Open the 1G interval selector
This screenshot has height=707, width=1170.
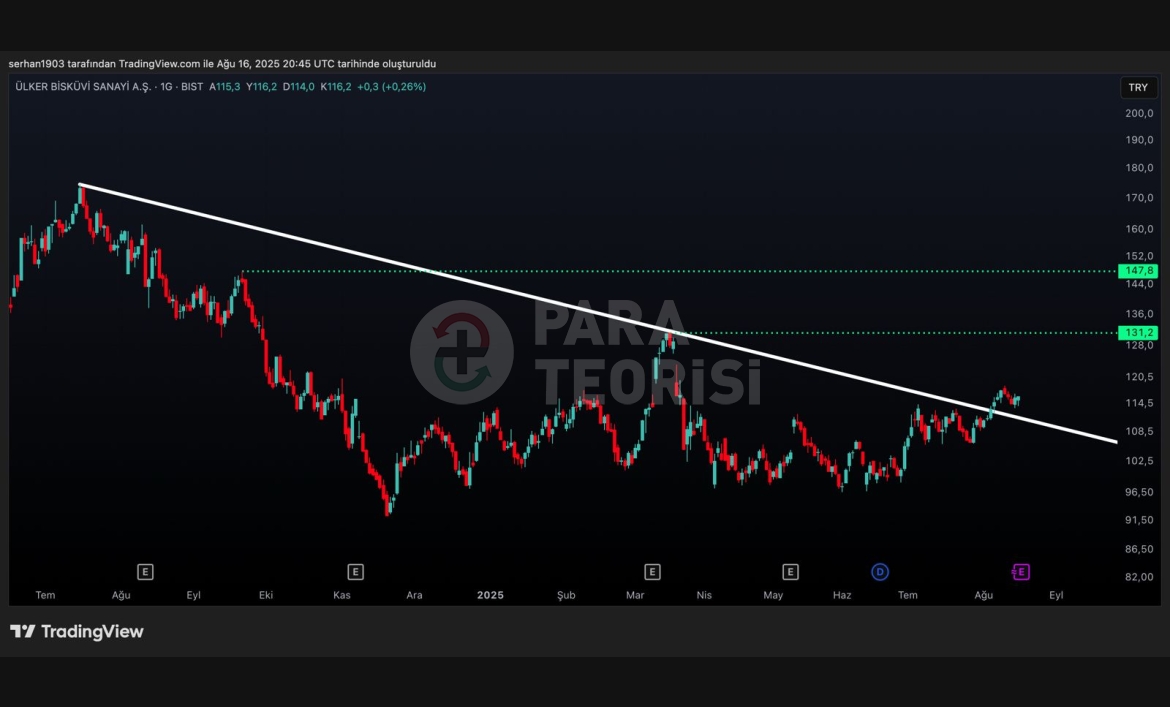[x=166, y=87]
